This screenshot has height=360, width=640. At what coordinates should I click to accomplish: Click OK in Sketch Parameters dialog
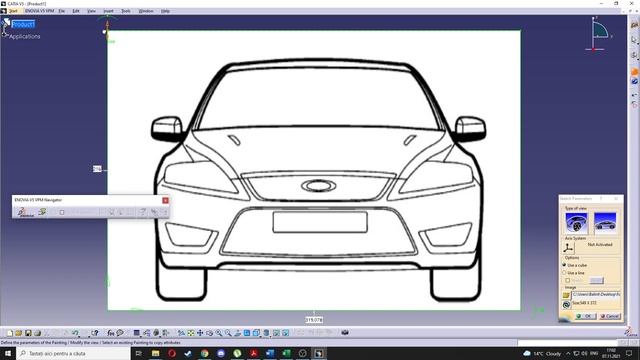click(586, 316)
